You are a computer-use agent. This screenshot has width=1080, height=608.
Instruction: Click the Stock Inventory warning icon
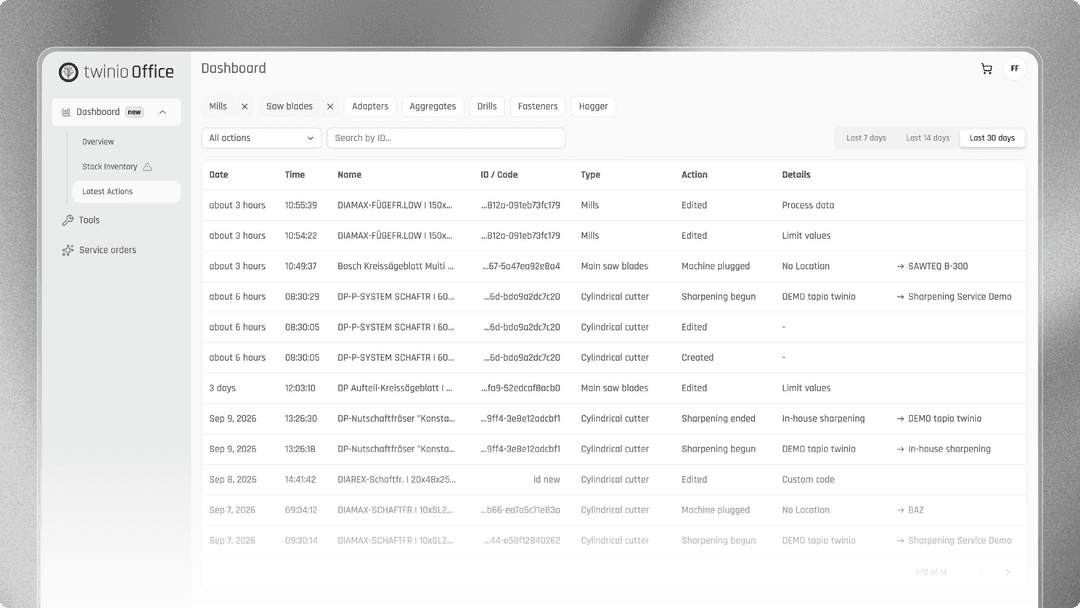coord(147,167)
